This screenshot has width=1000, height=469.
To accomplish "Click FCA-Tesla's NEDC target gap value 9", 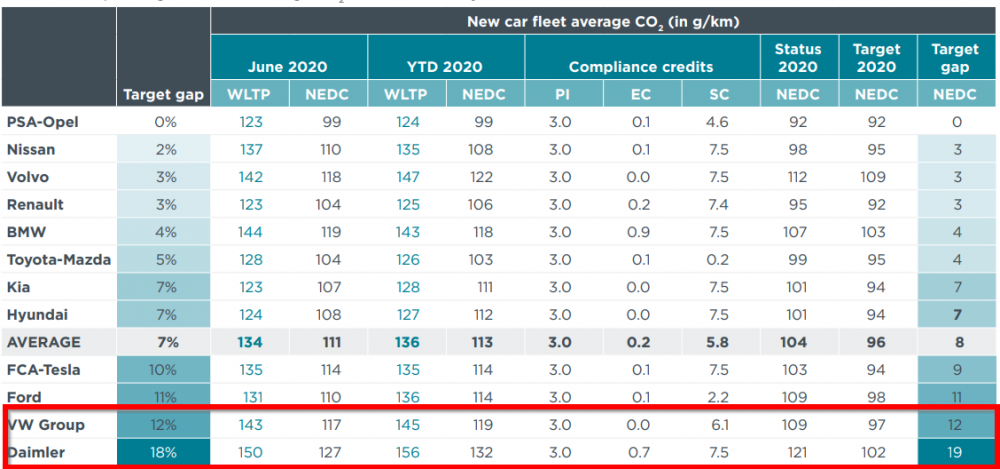I will pos(957,369).
